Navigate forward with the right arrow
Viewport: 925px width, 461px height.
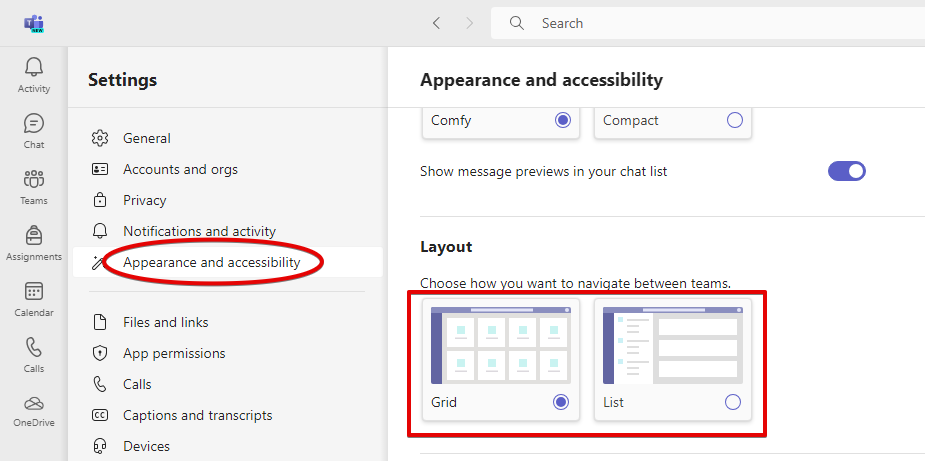pos(469,23)
